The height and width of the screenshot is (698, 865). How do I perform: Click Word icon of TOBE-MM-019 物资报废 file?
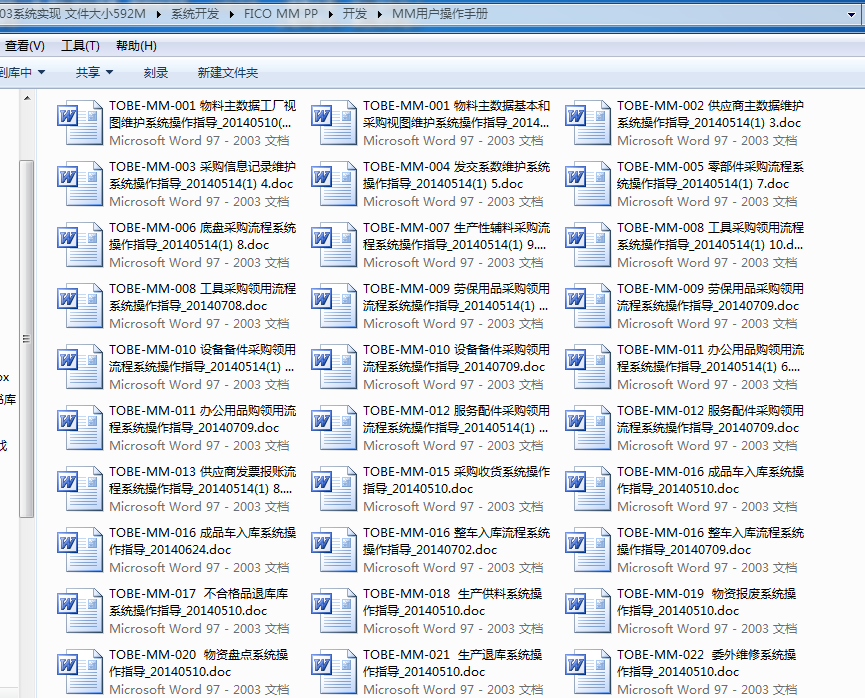pos(588,610)
